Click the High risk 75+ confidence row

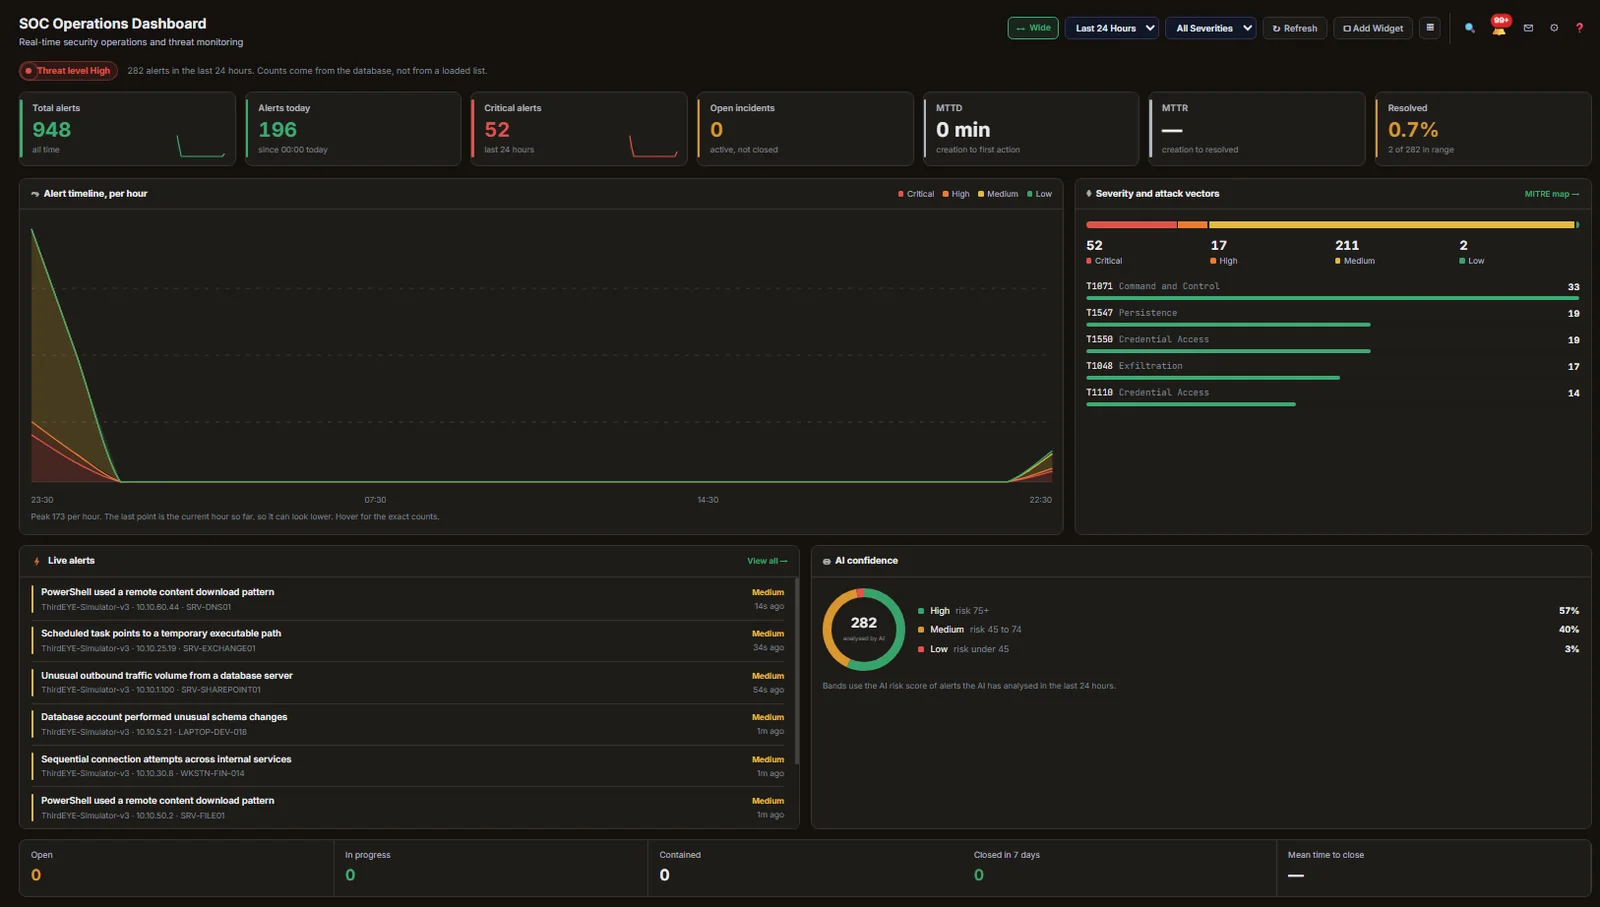[x=1248, y=610]
